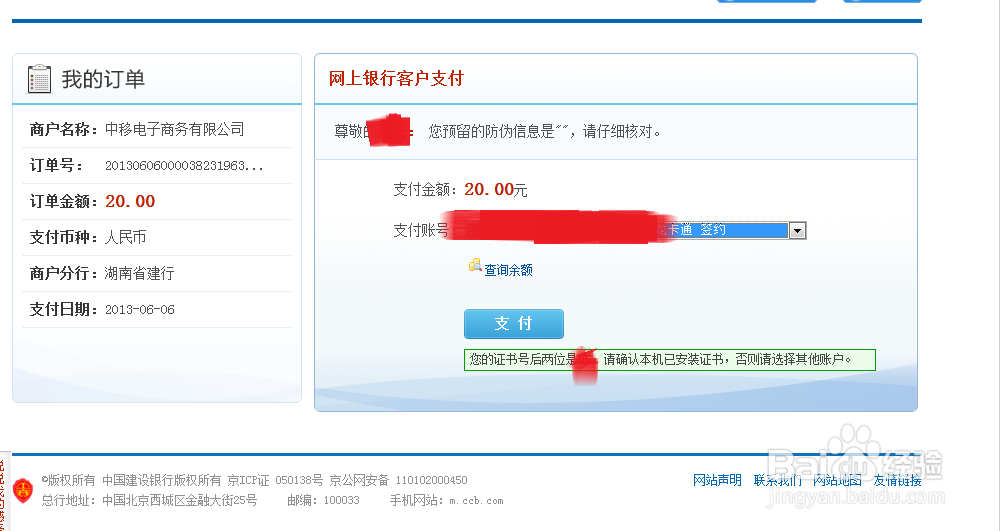Click the branch value 湖南省建行
Viewport: 1000px width, 531px height.
(x=140, y=273)
